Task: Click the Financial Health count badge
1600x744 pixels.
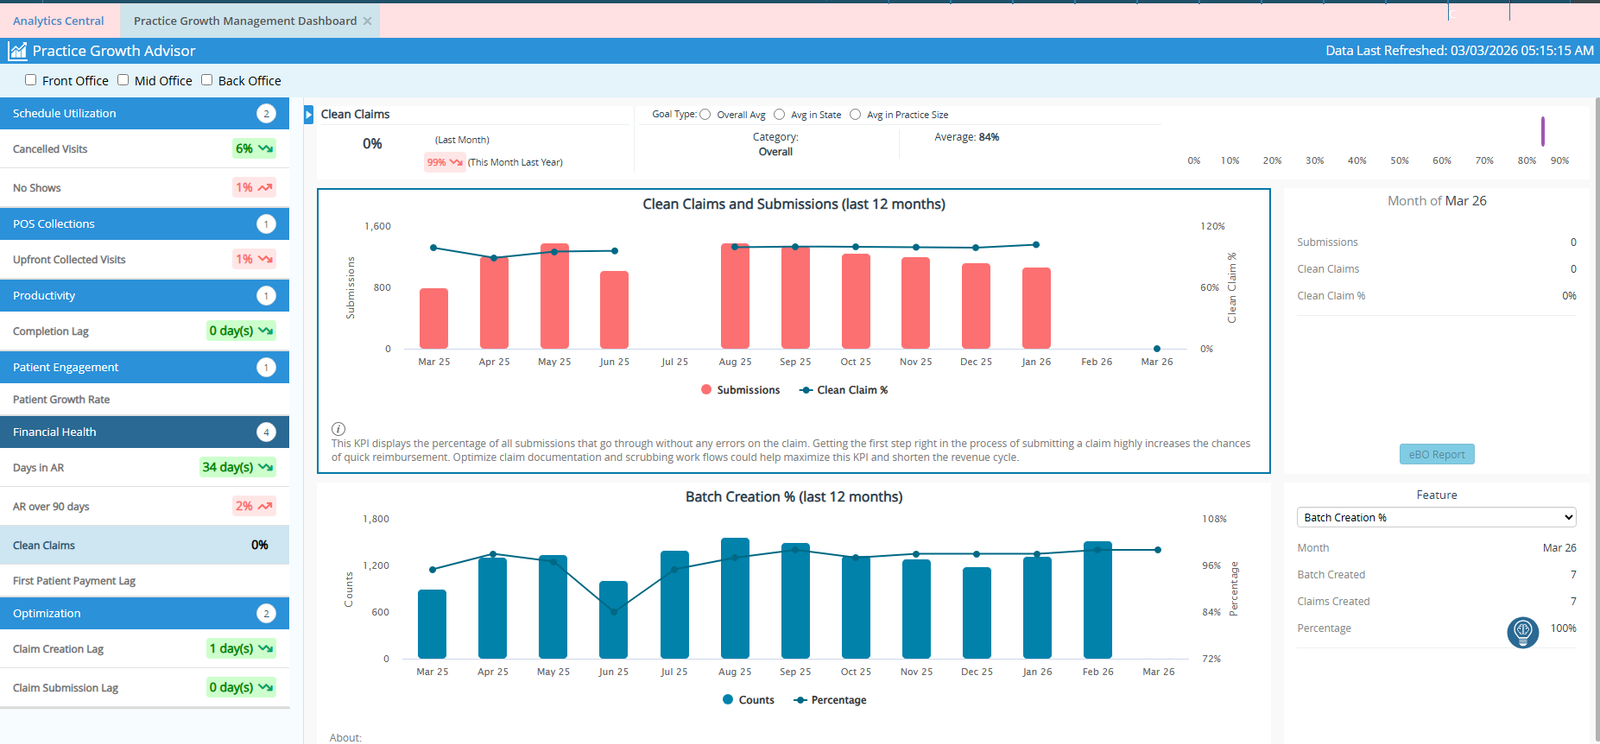Action: (266, 432)
